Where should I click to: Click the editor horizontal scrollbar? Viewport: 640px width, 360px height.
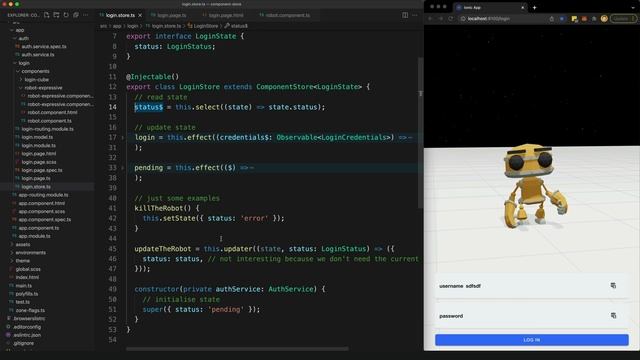pos(237,349)
